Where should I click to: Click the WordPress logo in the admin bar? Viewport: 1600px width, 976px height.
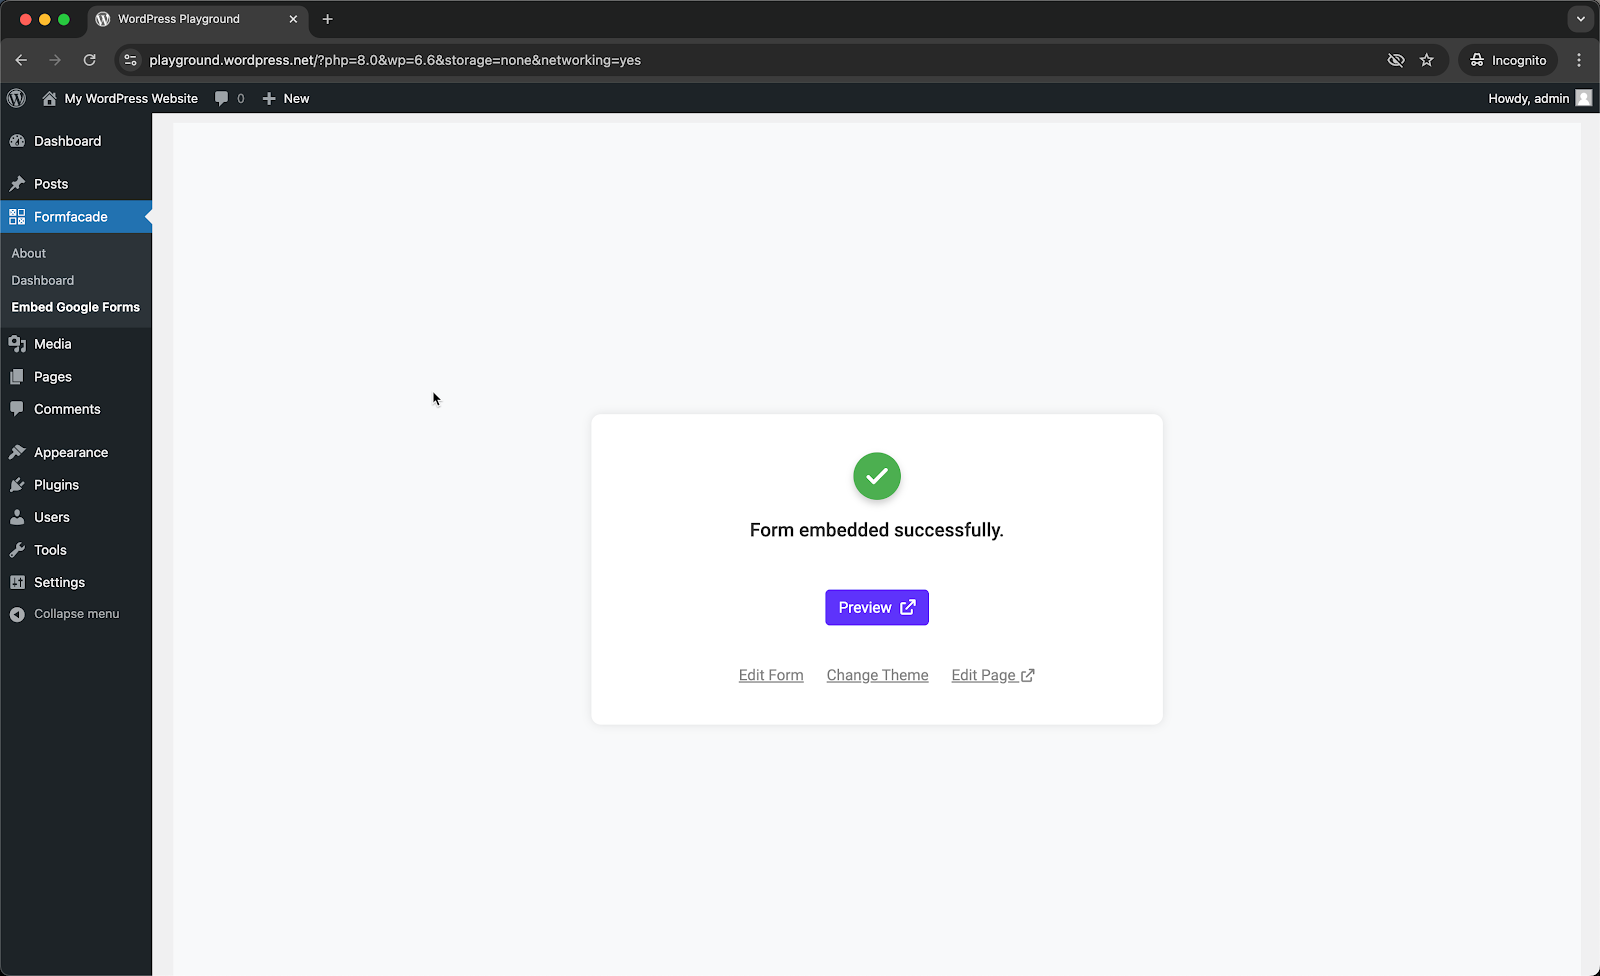[16, 98]
